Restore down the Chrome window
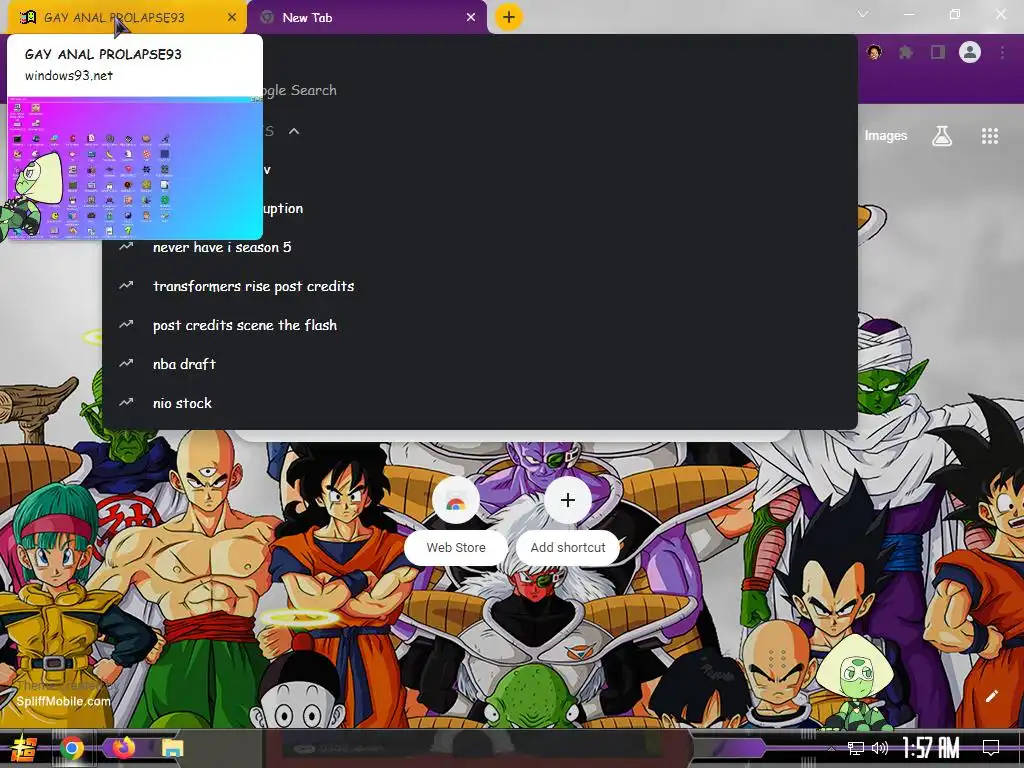Screen dimensions: 1024x768 tap(955, 14)
